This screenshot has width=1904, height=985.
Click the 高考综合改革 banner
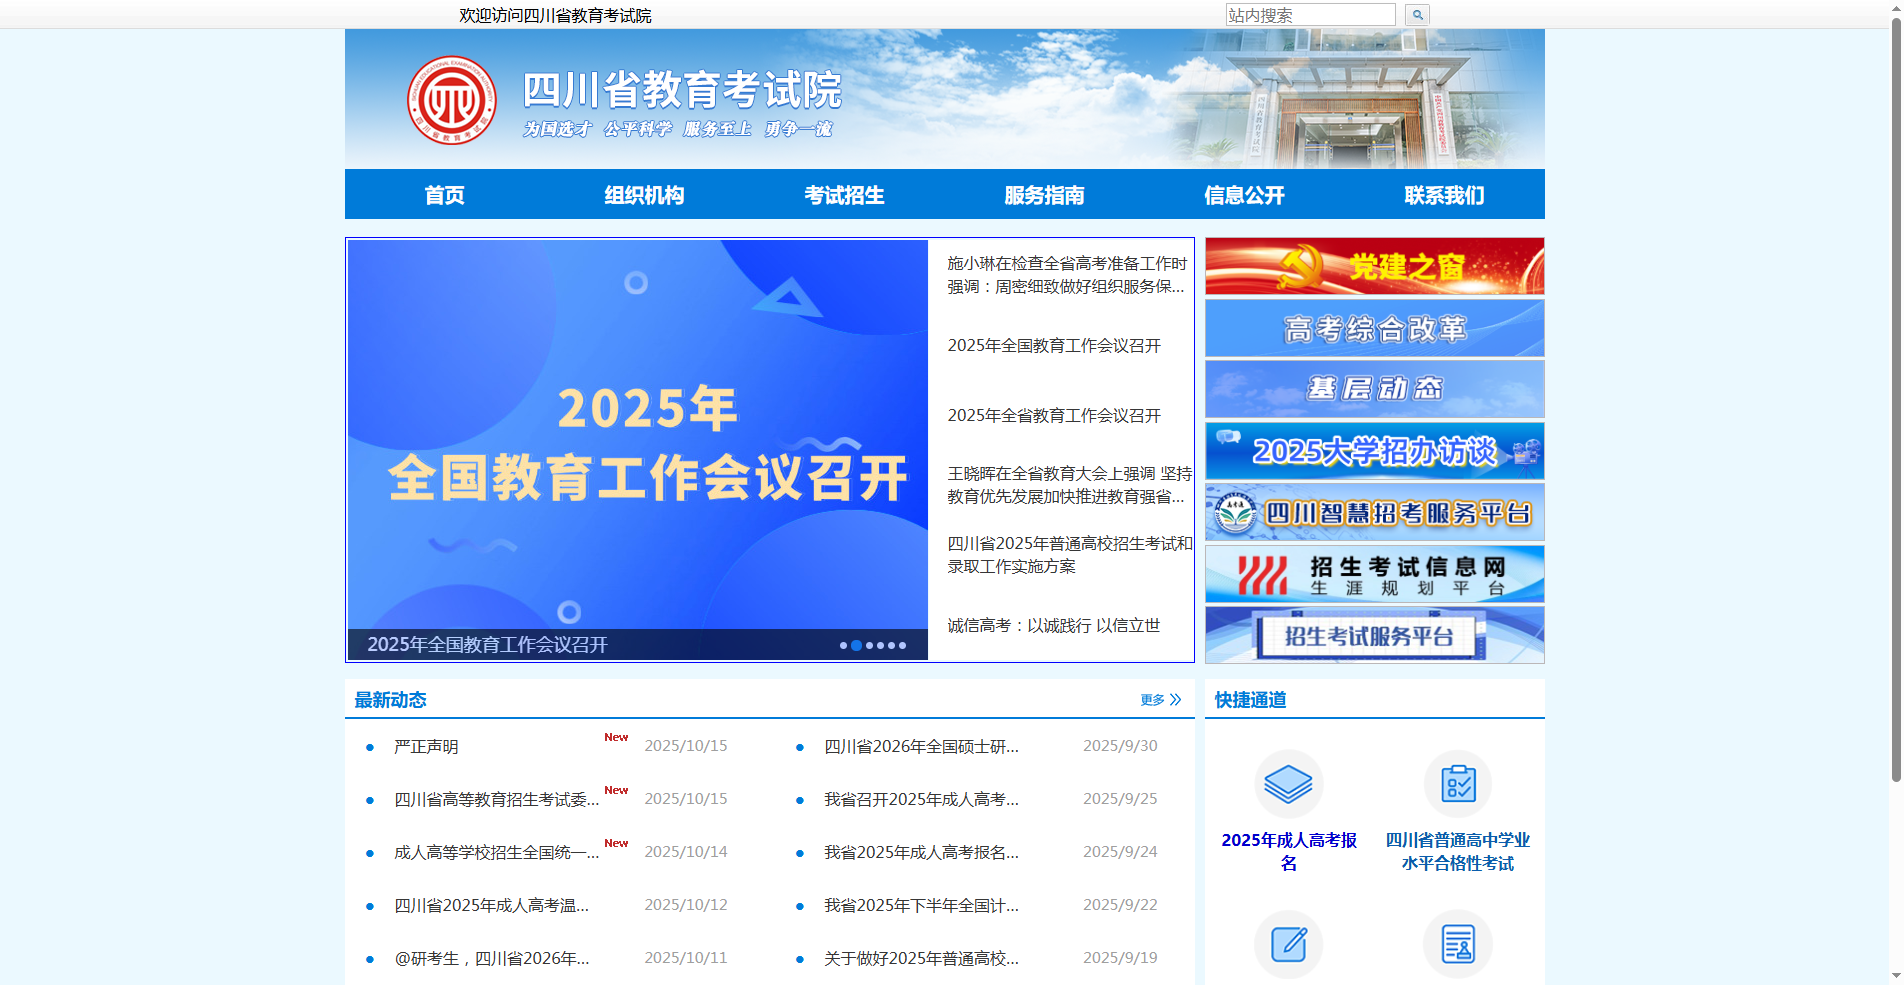1374,328
